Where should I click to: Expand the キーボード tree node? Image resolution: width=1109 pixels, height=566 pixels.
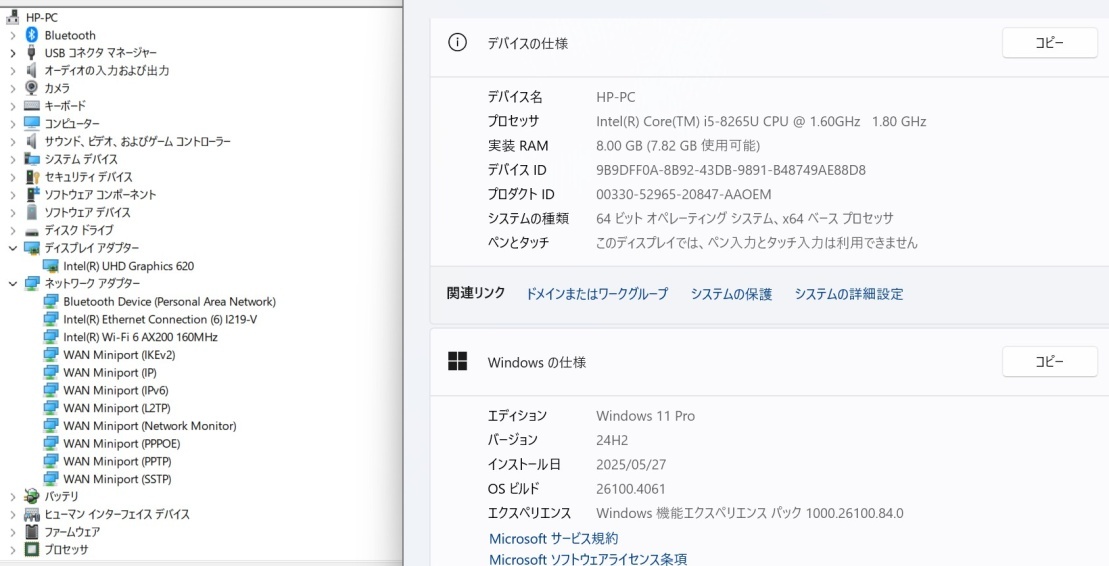(x=13, y=105)
